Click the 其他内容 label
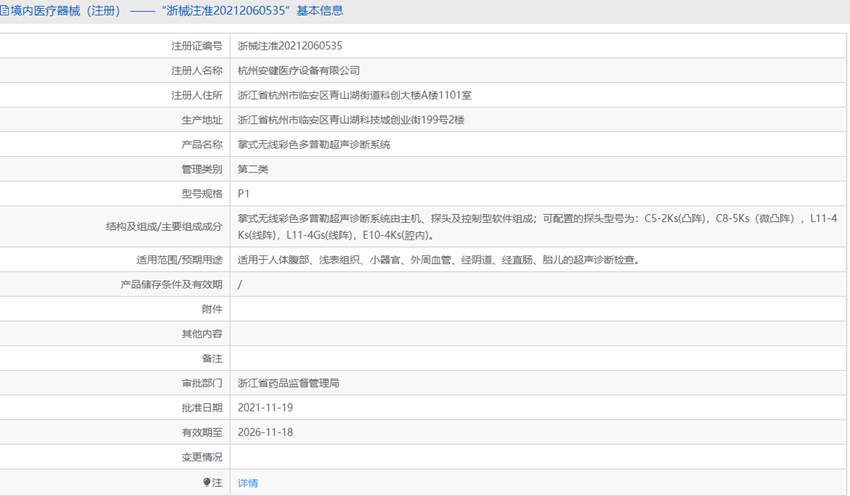This screenshot has width=850, height=496. point(202,334)
